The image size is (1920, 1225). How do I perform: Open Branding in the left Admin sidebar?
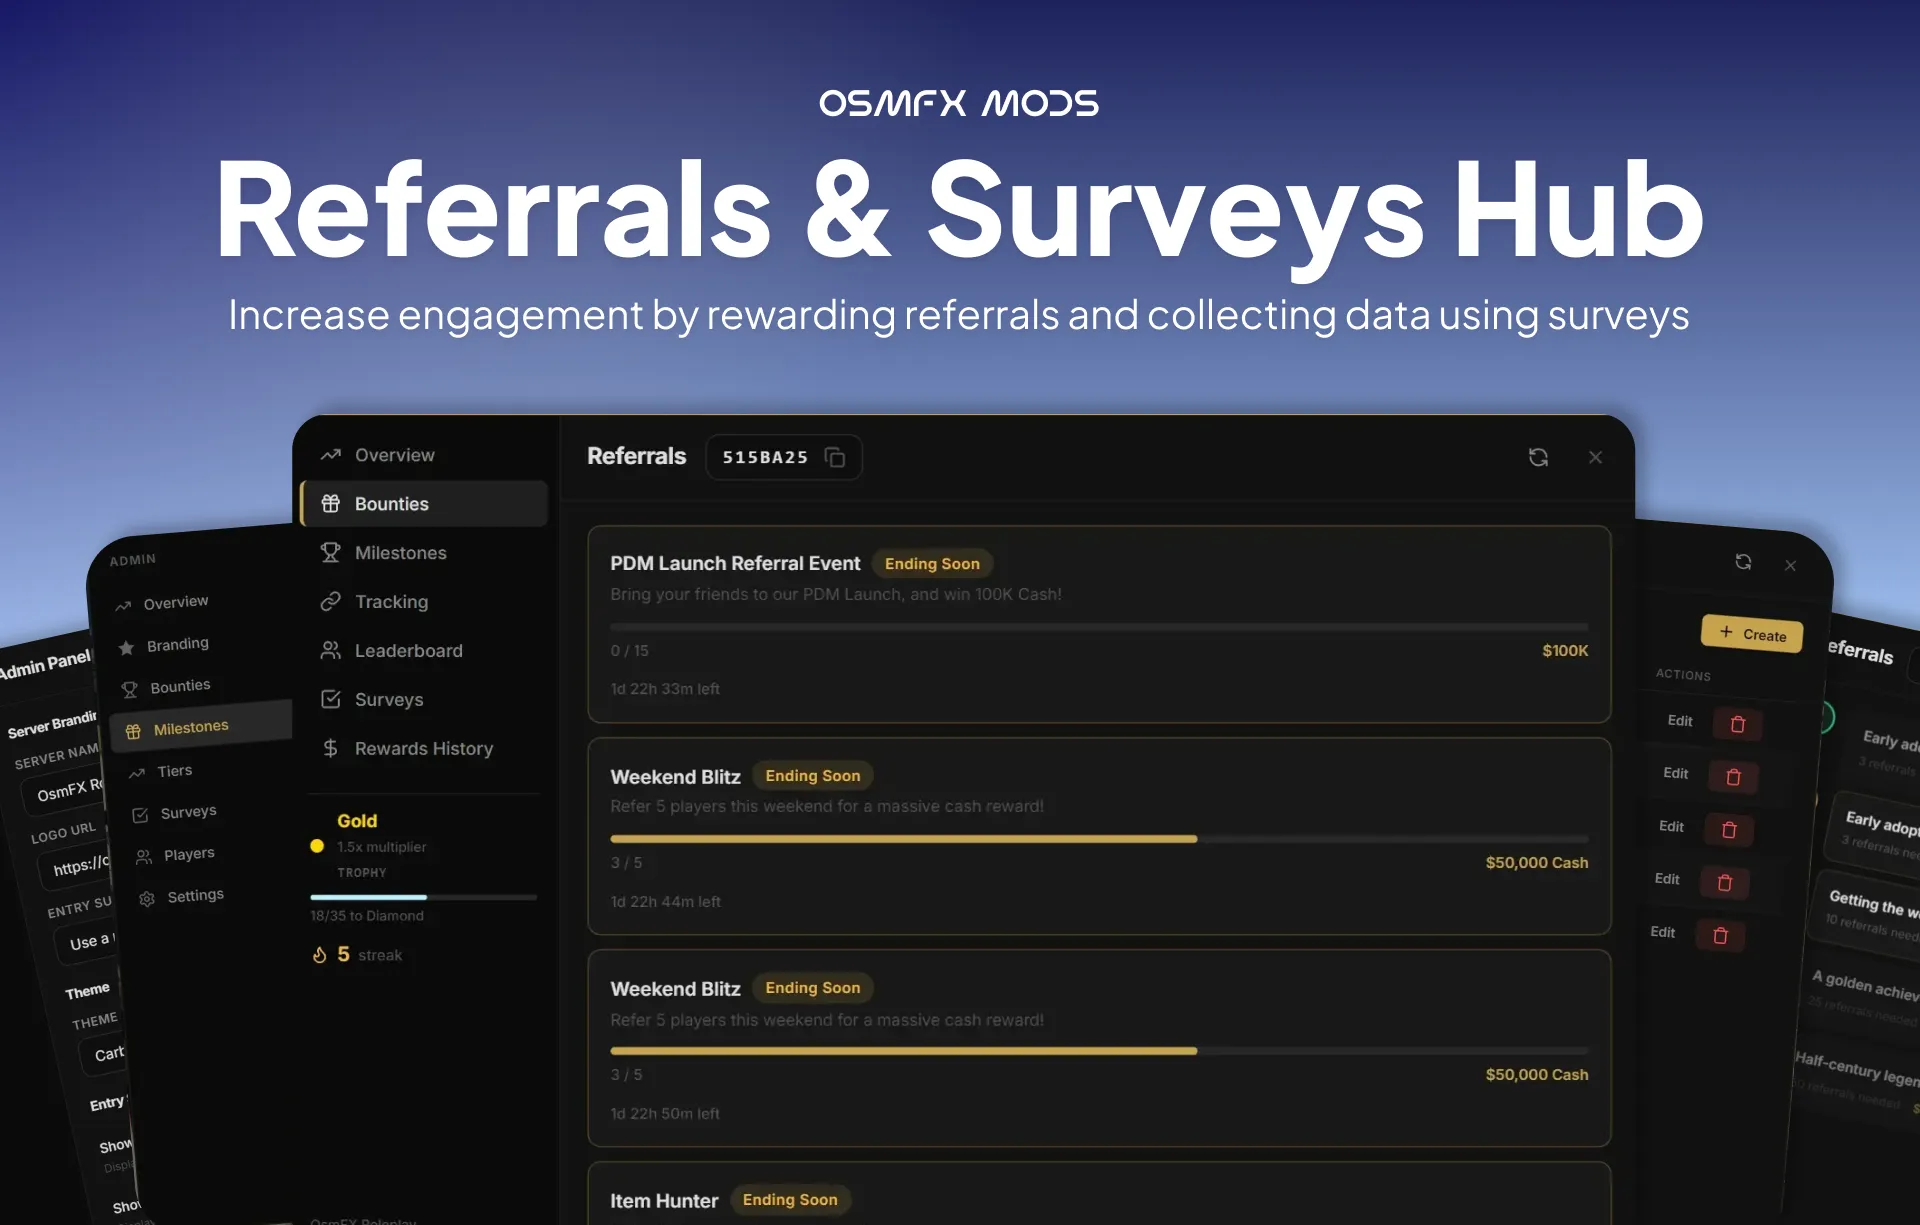[x=177, y=644]
